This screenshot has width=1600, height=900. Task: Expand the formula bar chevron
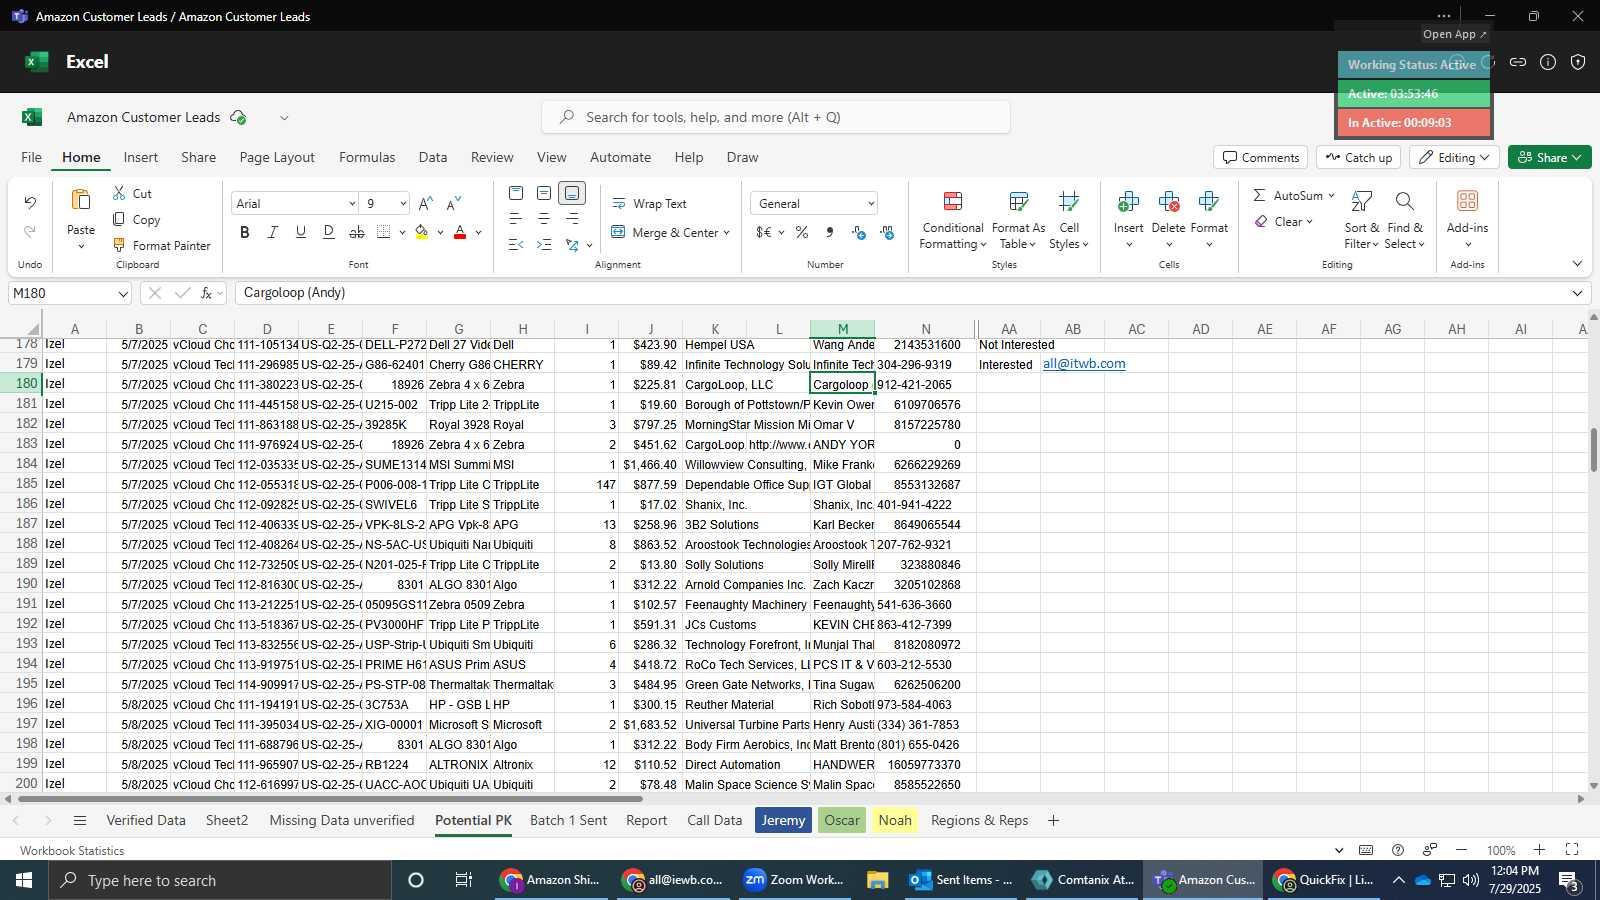(1577, 293)
